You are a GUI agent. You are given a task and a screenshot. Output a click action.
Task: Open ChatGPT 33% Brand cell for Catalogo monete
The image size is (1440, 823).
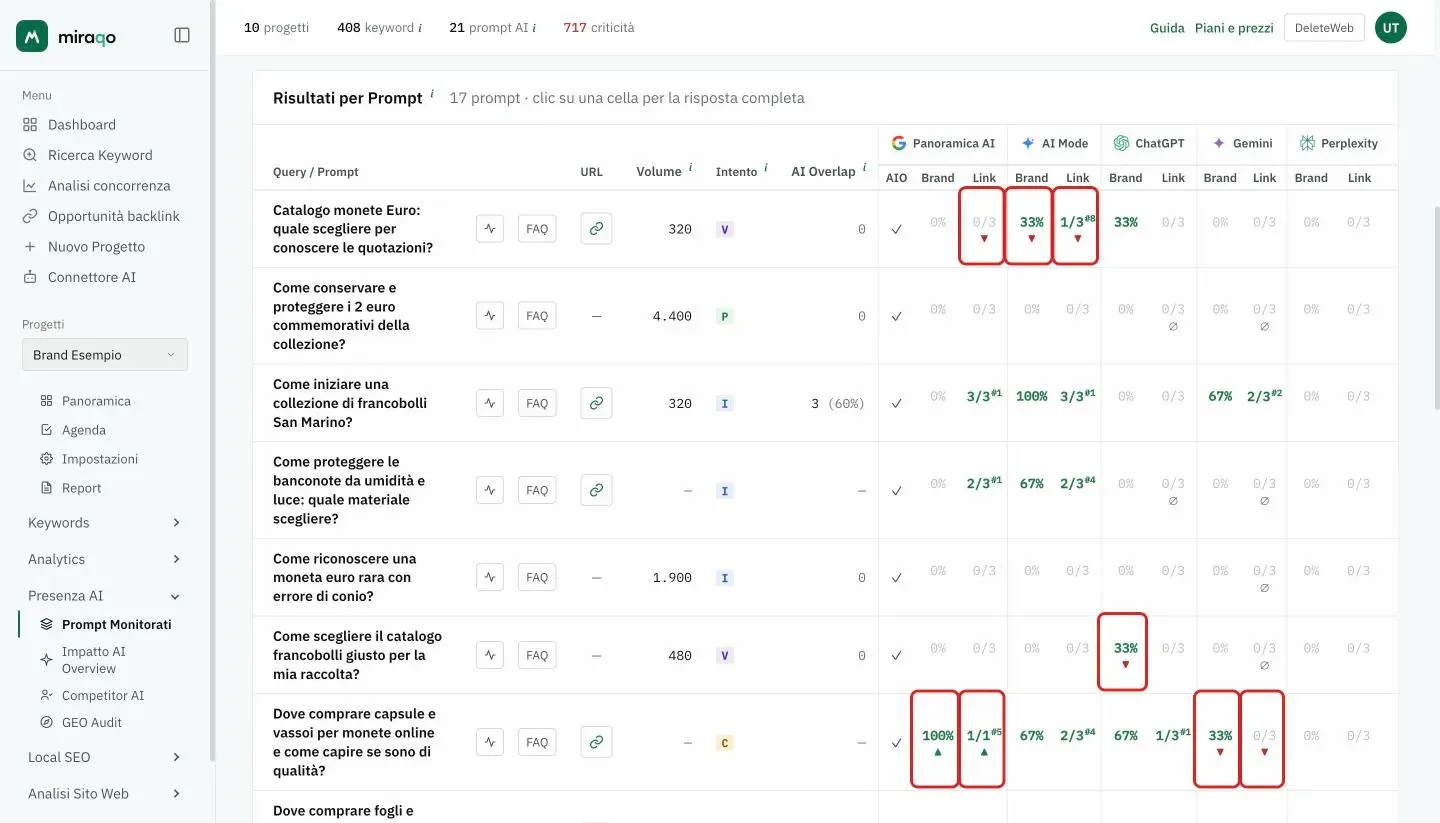tap(1126, 222)
